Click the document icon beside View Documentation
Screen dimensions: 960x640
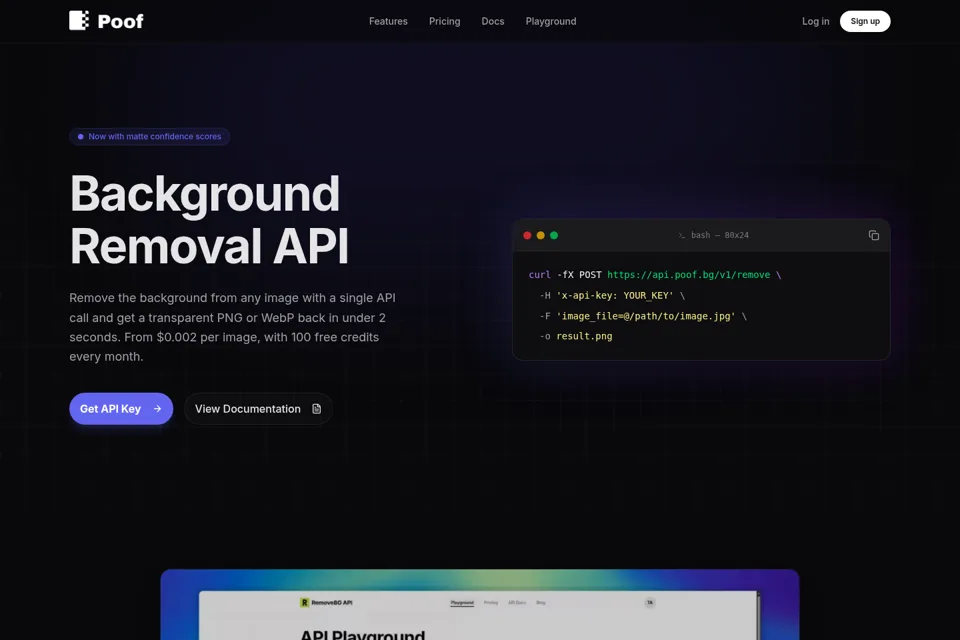coord(317,408)
